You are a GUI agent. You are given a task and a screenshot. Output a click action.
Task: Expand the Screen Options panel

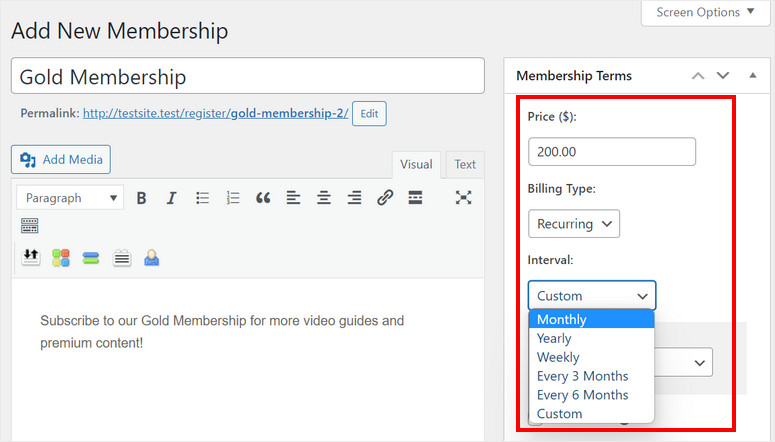[706, 13]
